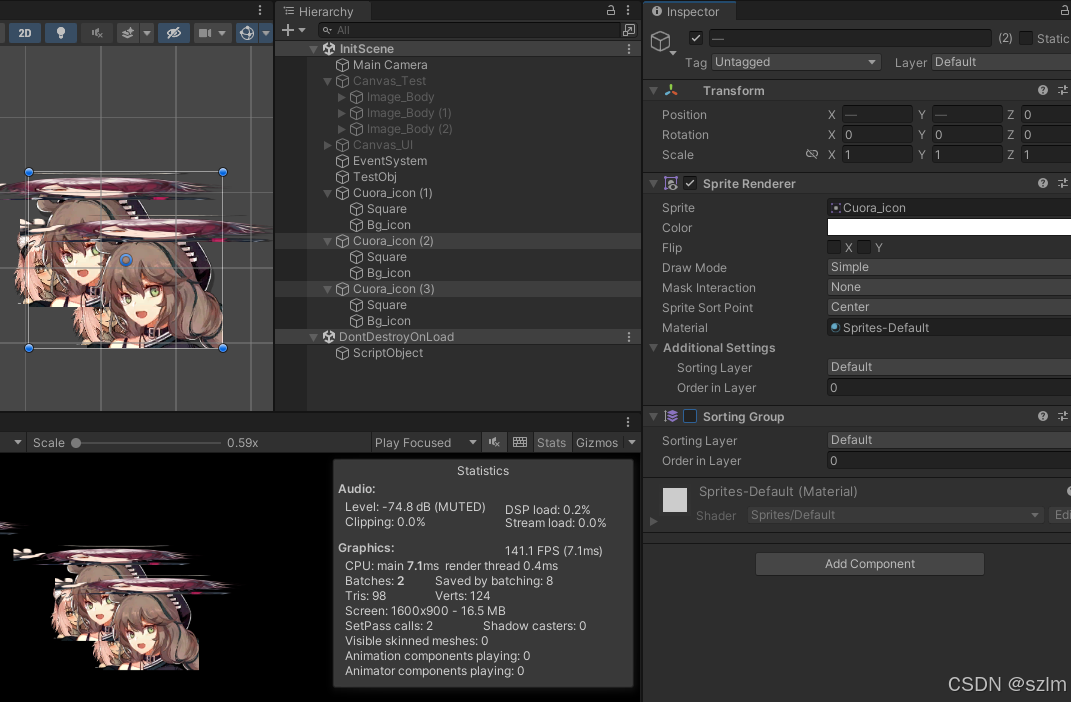1071x702 pixels.
Task: Open the Sprite Renderer Color swatch
Action: point(949,227)
